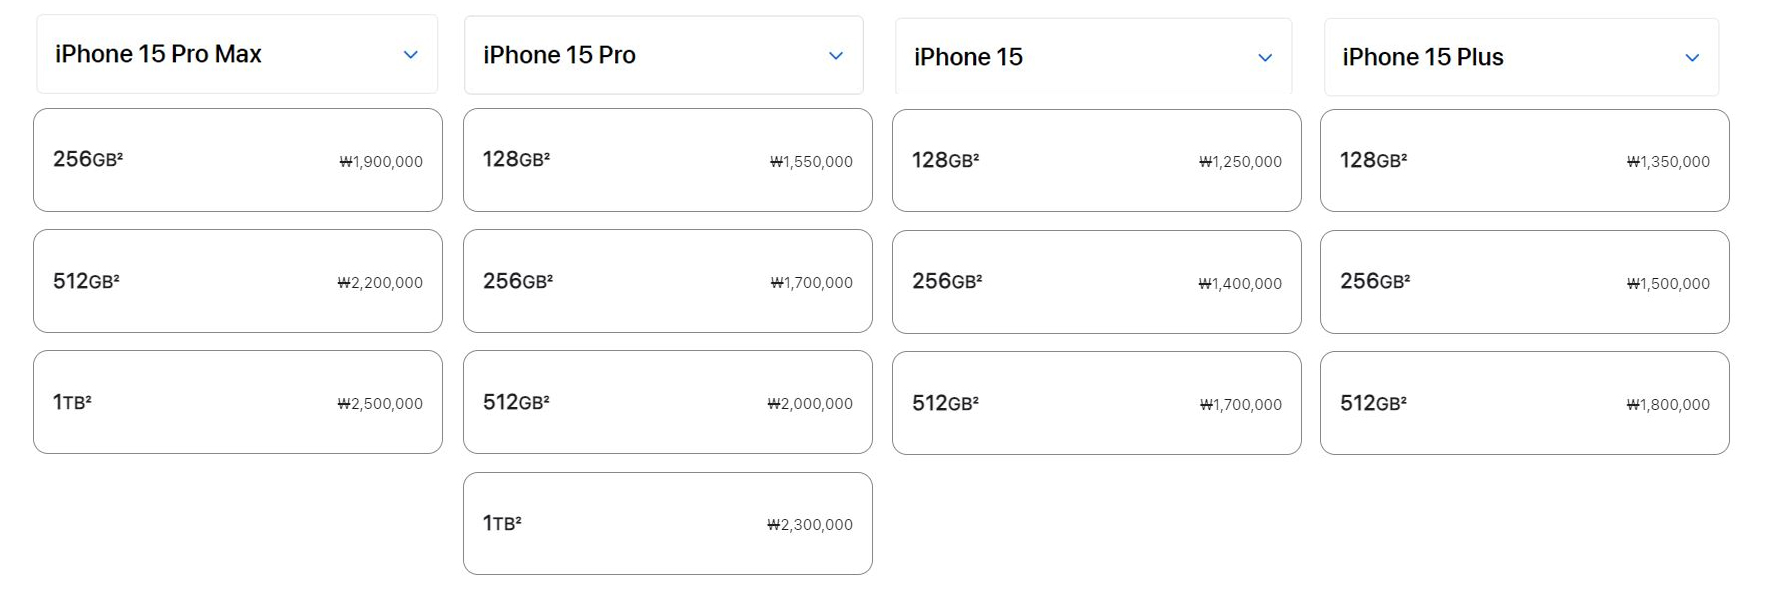Pick 256GB iPhone 15 Plus for ₩1,500,000
The height and width of the screenshot is (600, 1767).
1524,282
